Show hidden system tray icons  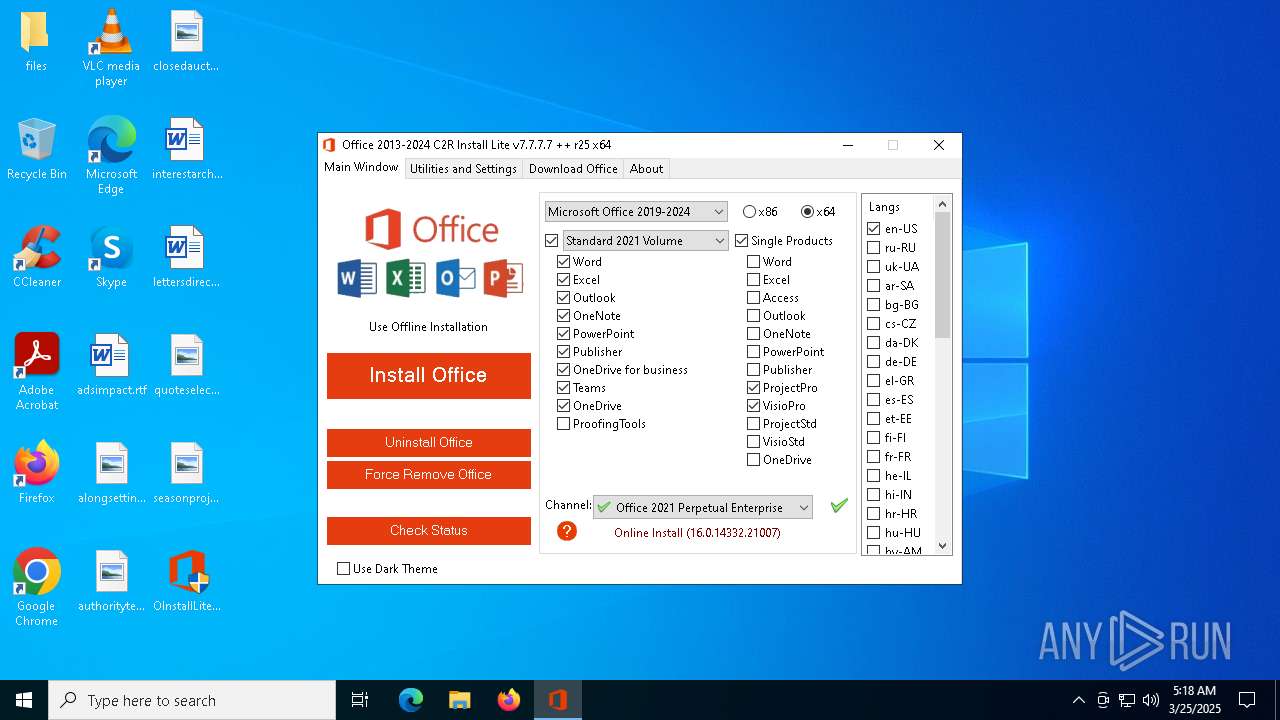tap(1078, 700)
